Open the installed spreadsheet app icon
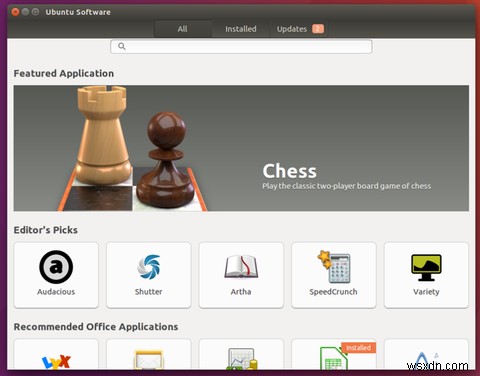Viewport: 480px width, 376px height. 334,358
